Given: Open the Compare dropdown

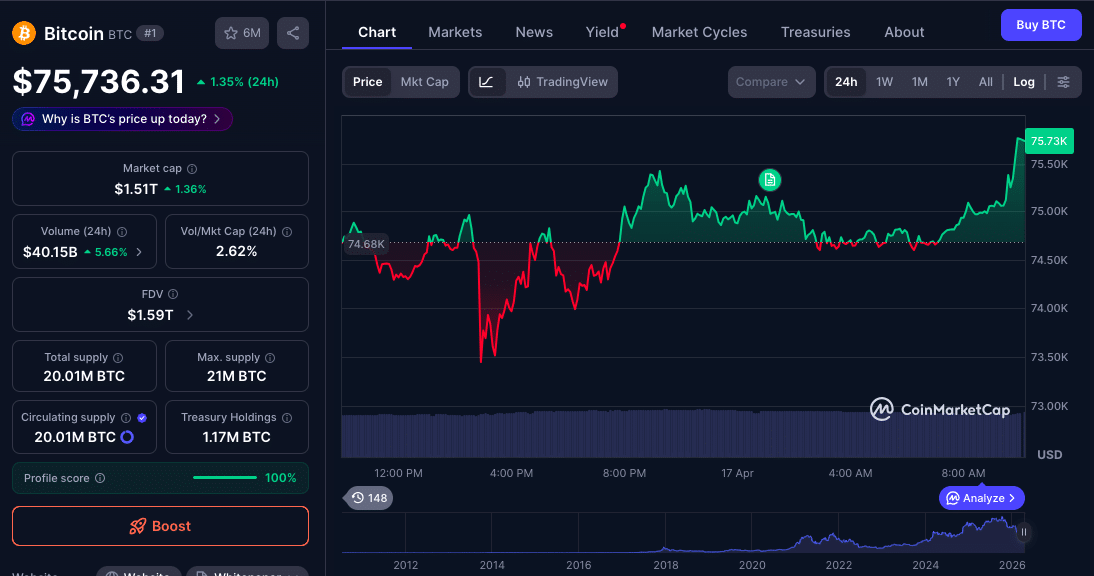Looking at the screenshot, I should (x=771, y=82).
